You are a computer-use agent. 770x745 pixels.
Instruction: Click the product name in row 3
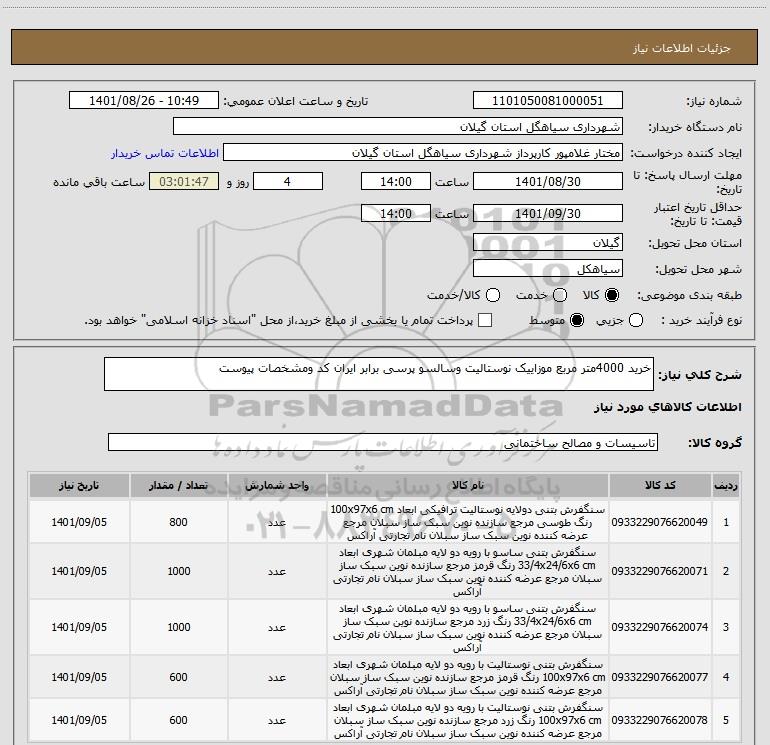point(468,628)
